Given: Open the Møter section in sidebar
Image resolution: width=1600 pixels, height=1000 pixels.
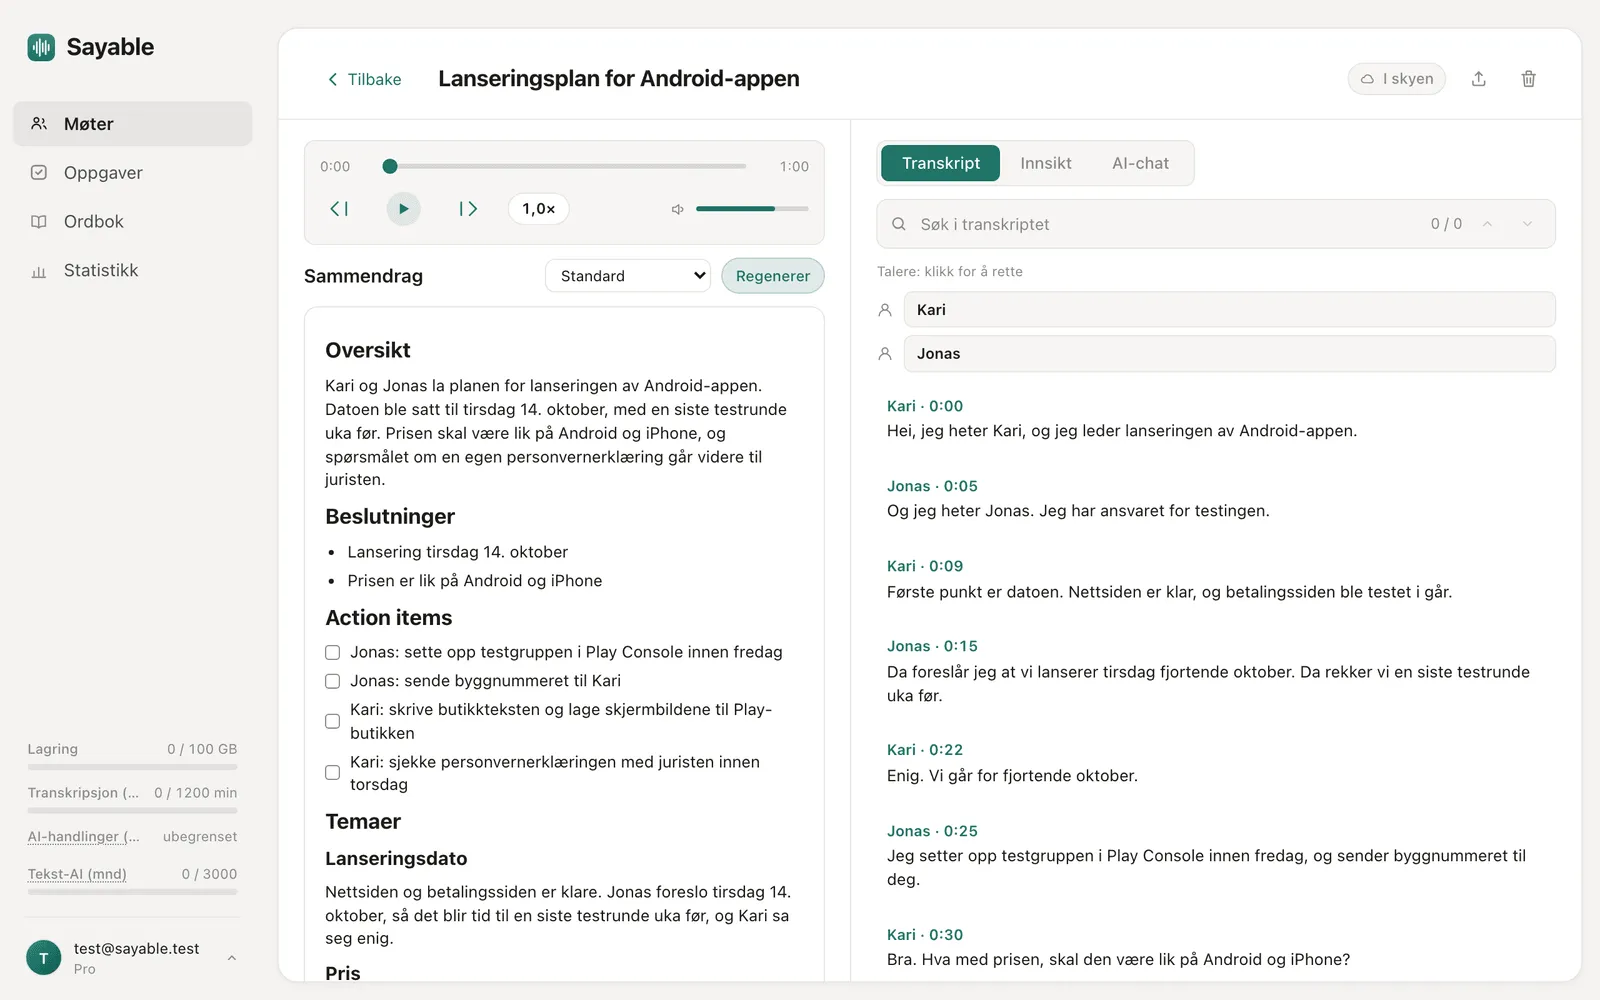Looking at the screenshot, I should tap(132, 124).
